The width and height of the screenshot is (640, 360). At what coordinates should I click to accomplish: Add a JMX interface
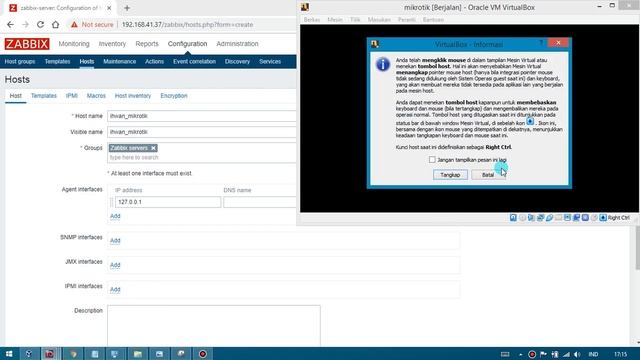click(x=115, y=265)
